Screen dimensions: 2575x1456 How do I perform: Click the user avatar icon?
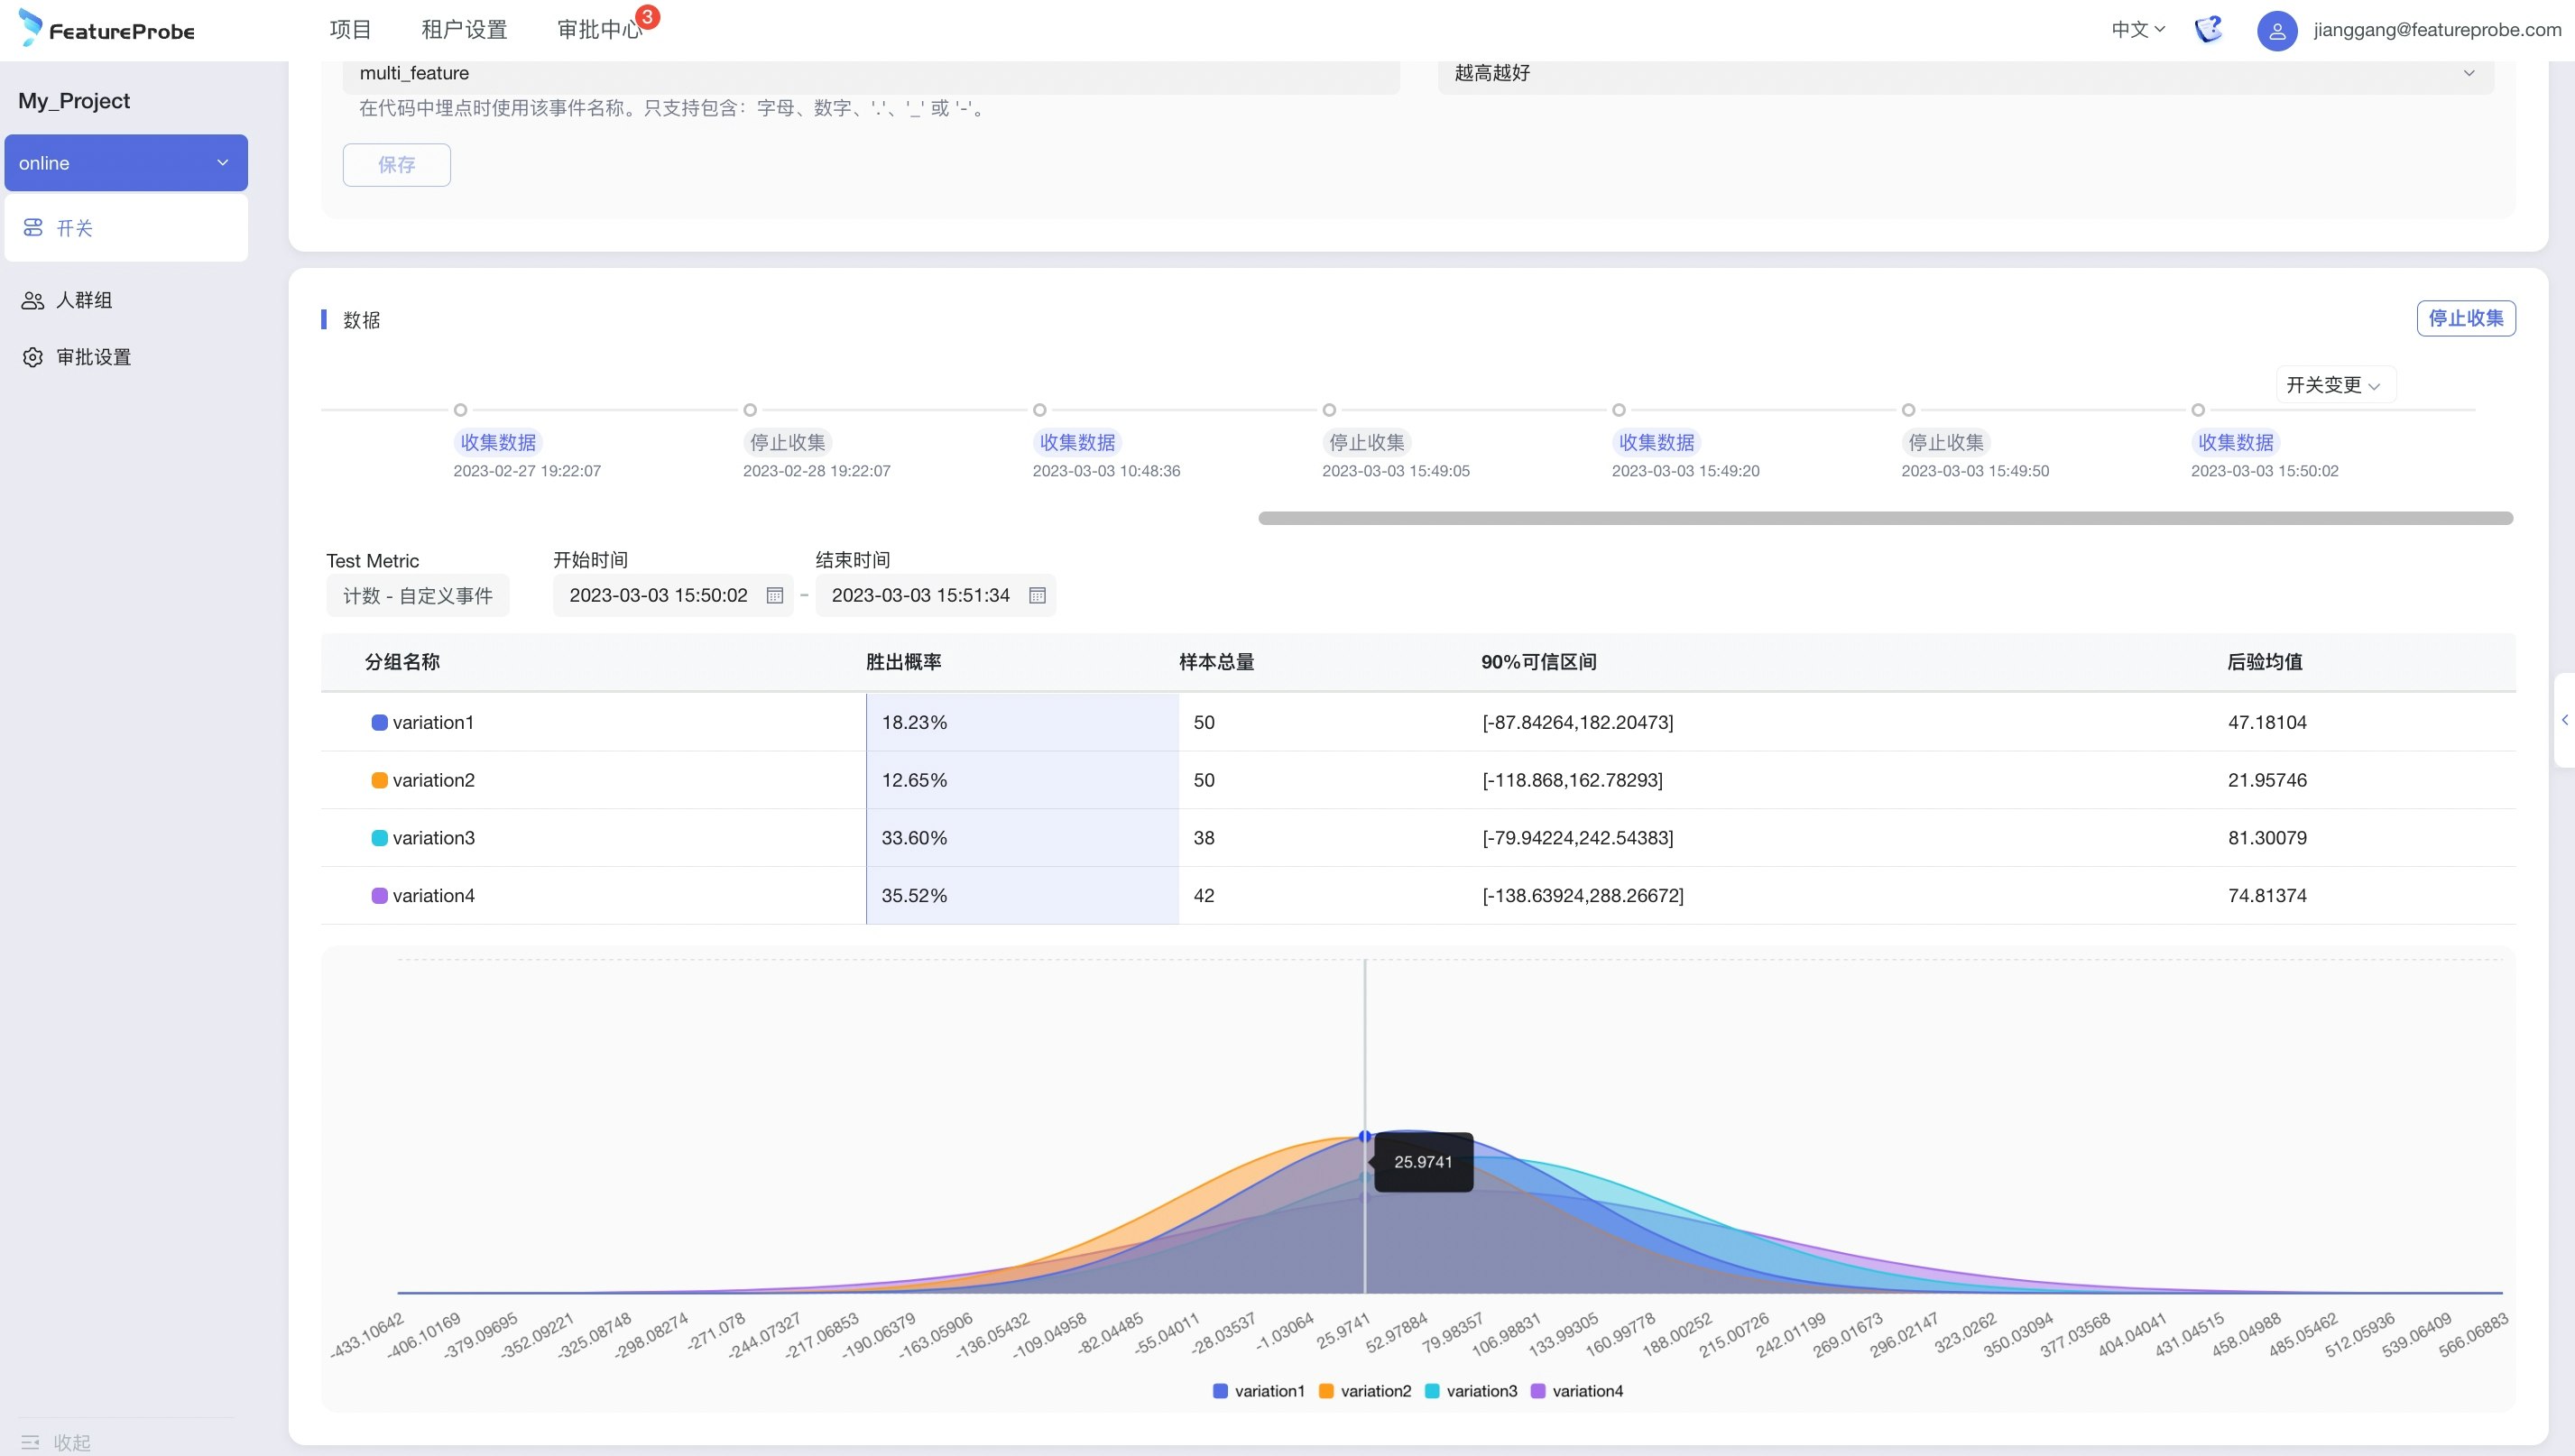tap(2277, 31)
